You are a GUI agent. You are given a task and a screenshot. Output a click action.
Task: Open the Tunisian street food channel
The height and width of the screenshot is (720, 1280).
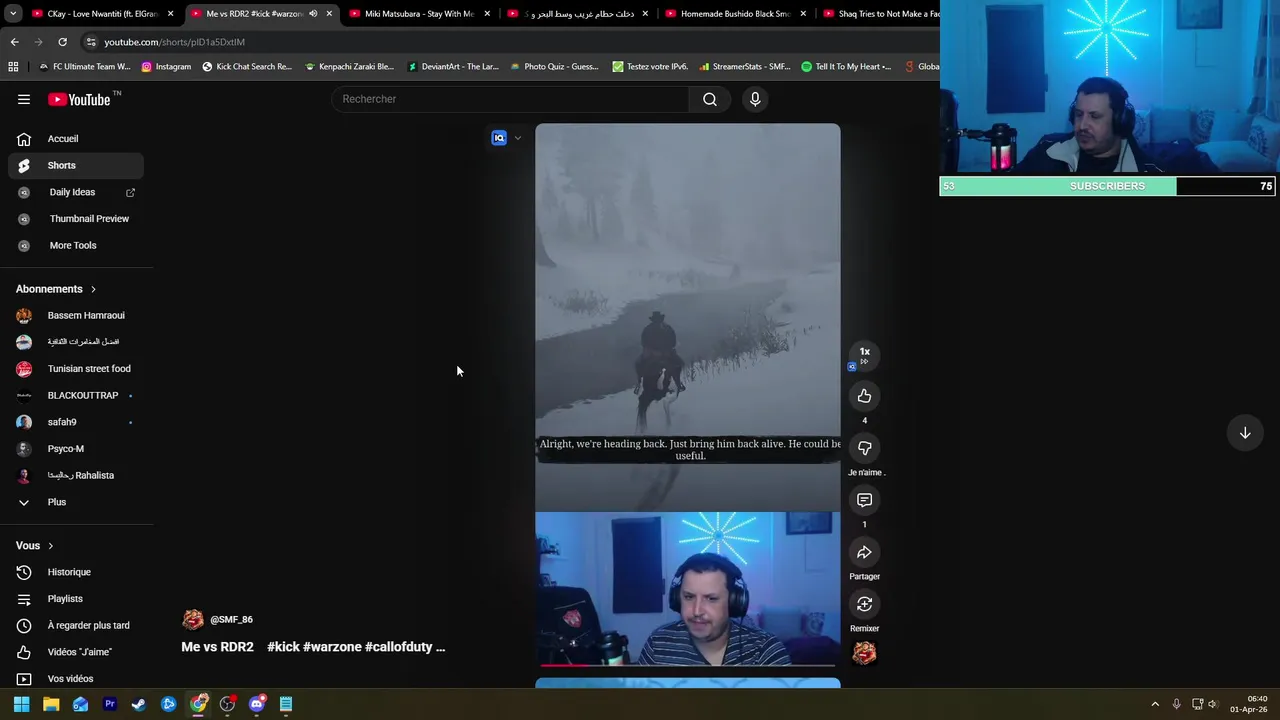click(x=76, y=369)
